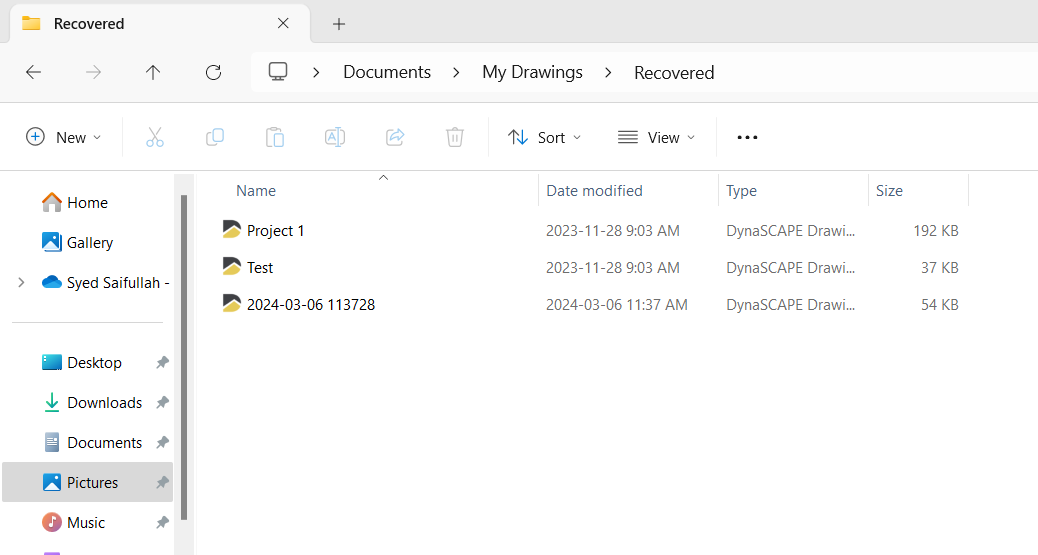This screenshot has height=555, width=1038.
Task: Expand the Syed Saifullah OneDrive node
Action: tap(21, 283)
